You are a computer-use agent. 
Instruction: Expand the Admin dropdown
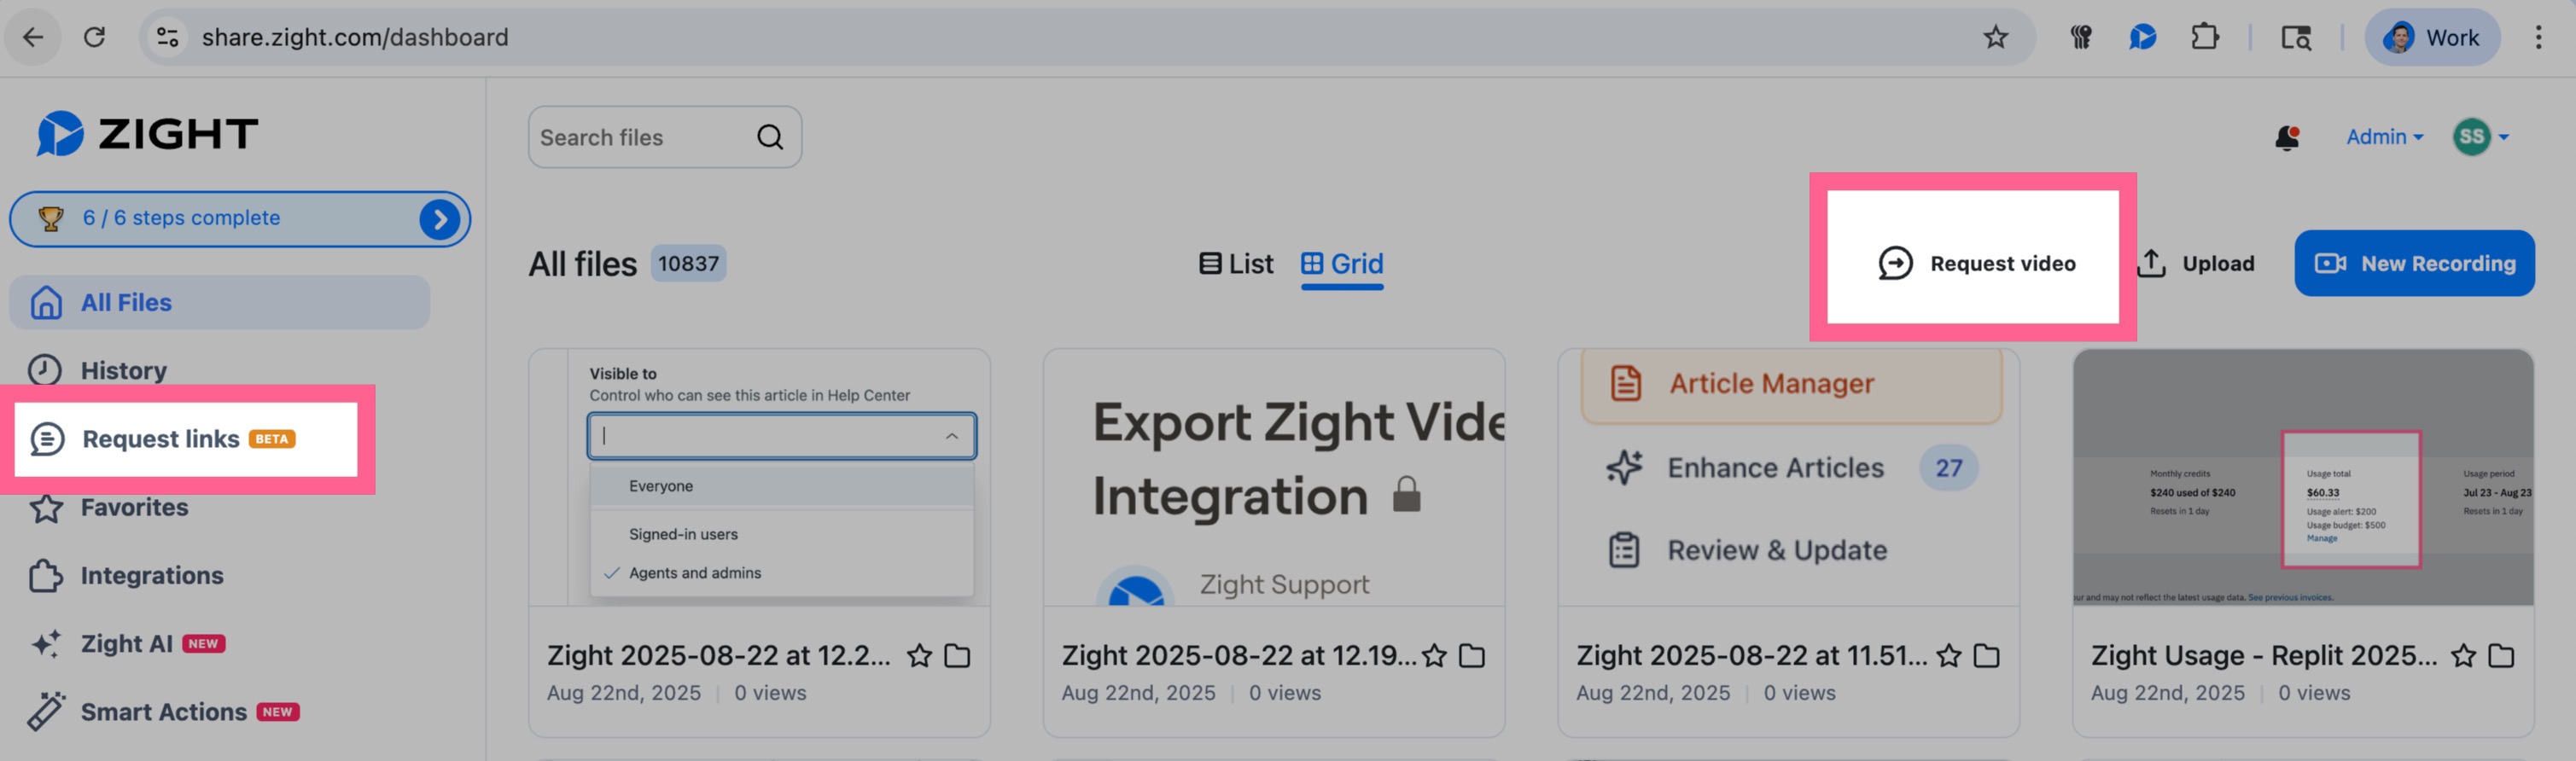pos(2384,137)
